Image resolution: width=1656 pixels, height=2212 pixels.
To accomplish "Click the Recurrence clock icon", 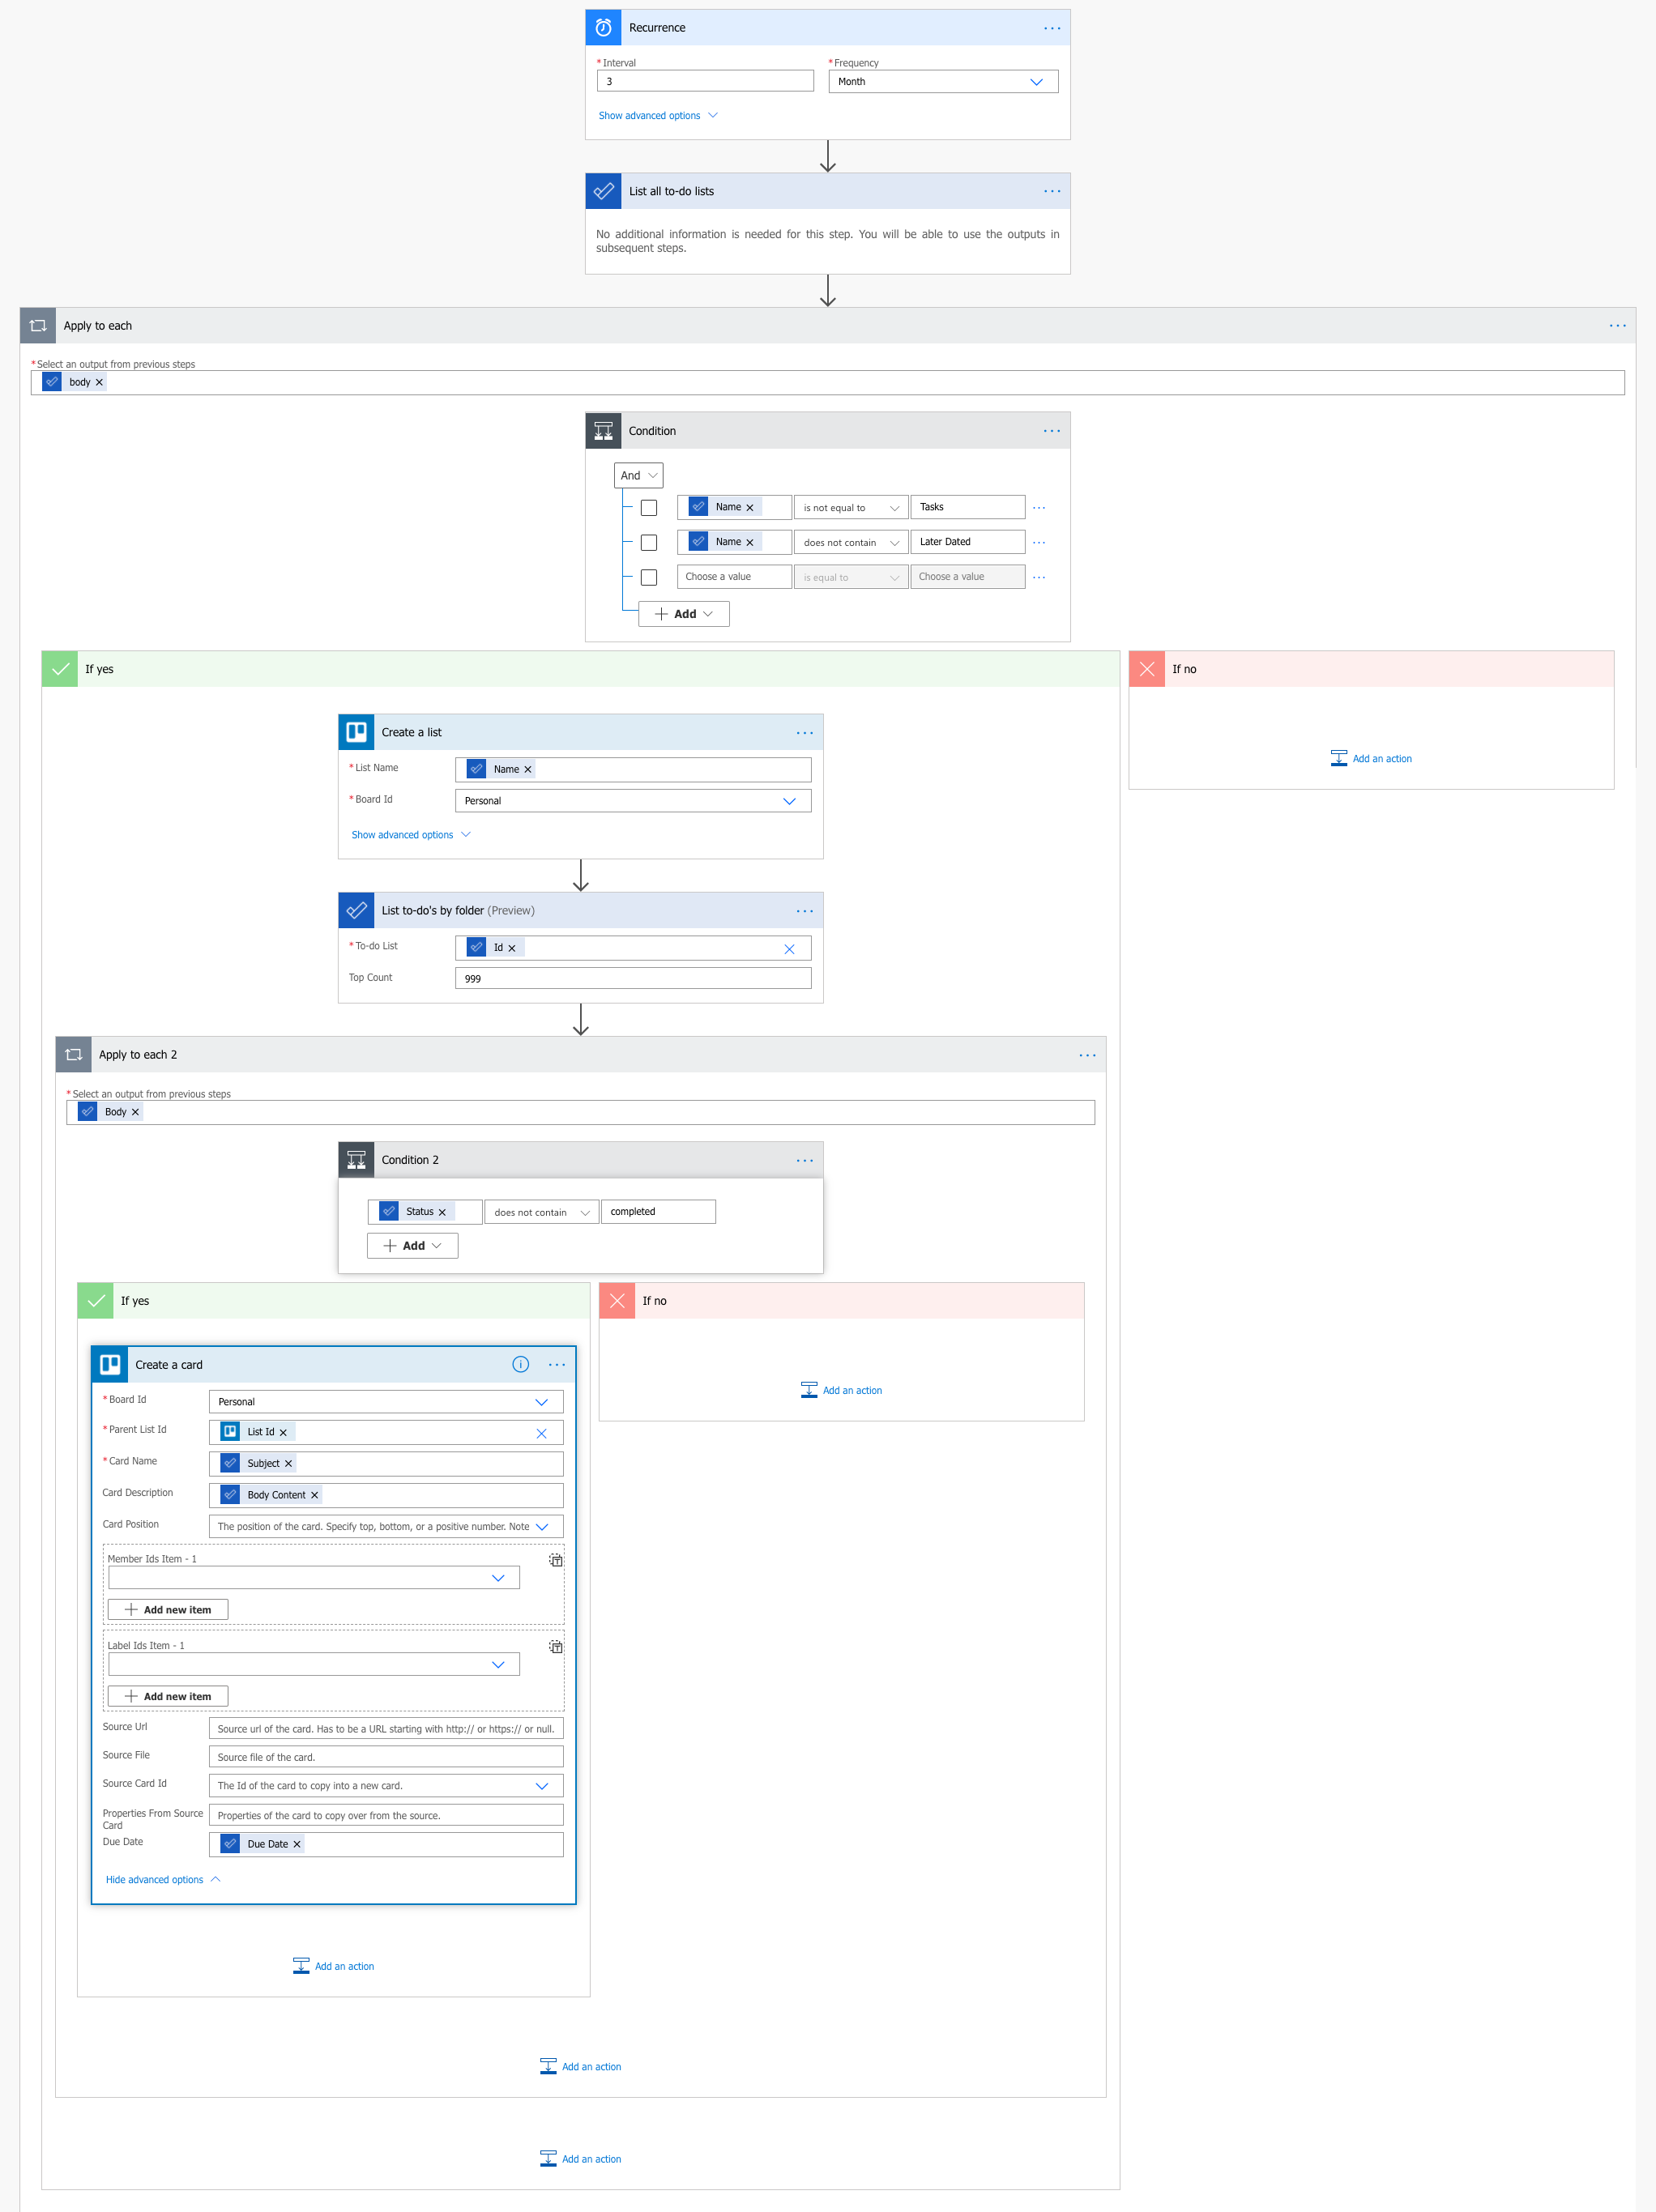I will (603, 28).
